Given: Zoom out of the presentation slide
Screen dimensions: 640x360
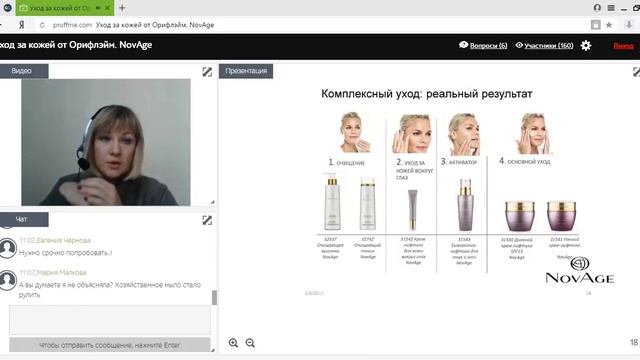Looking at the screenshot, I should [x=250, y=343].
